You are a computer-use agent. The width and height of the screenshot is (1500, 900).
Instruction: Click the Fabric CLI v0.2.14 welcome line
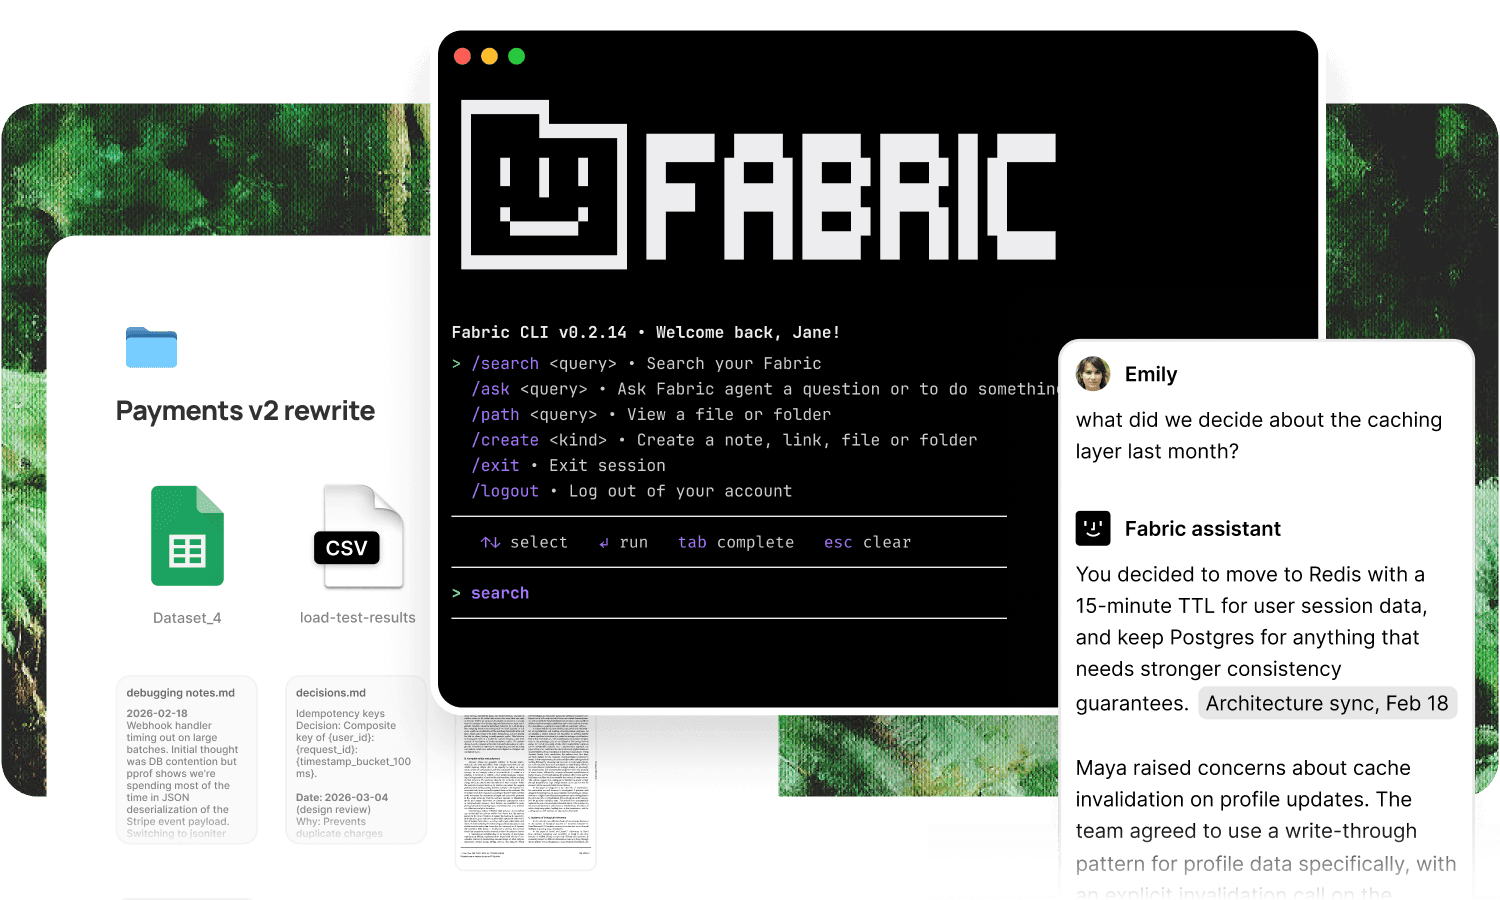[646, 333]
